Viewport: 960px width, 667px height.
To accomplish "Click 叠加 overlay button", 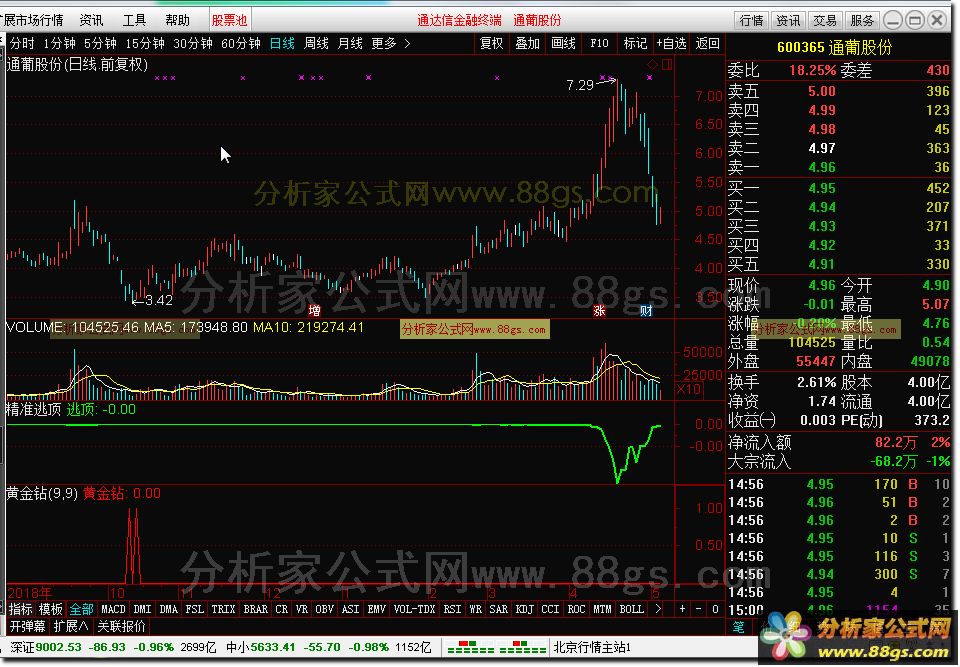I will [527, 43].
